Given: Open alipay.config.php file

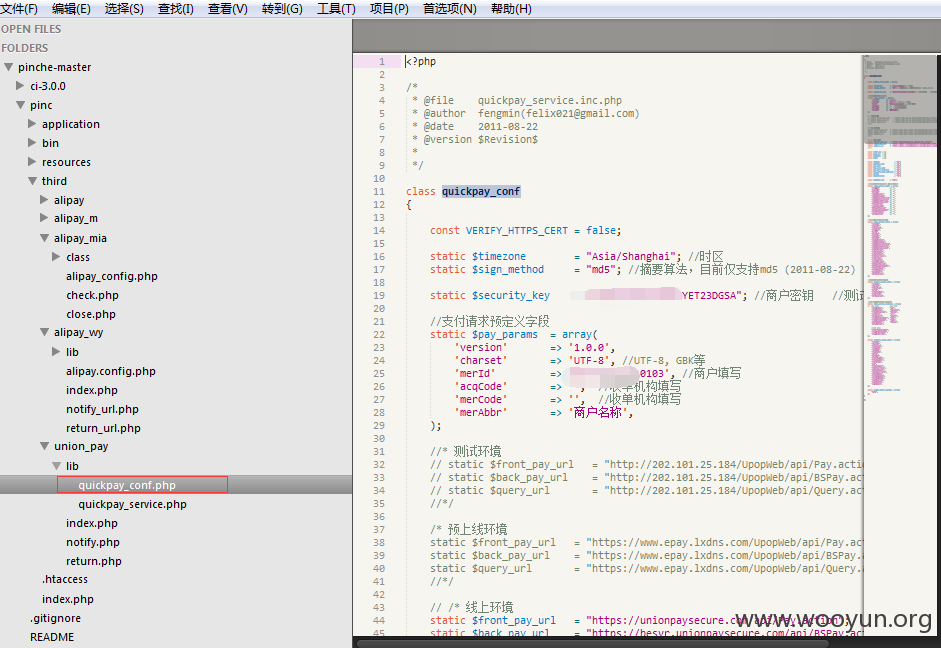Looking at the screenshot, I should click(x=110, y=371).
